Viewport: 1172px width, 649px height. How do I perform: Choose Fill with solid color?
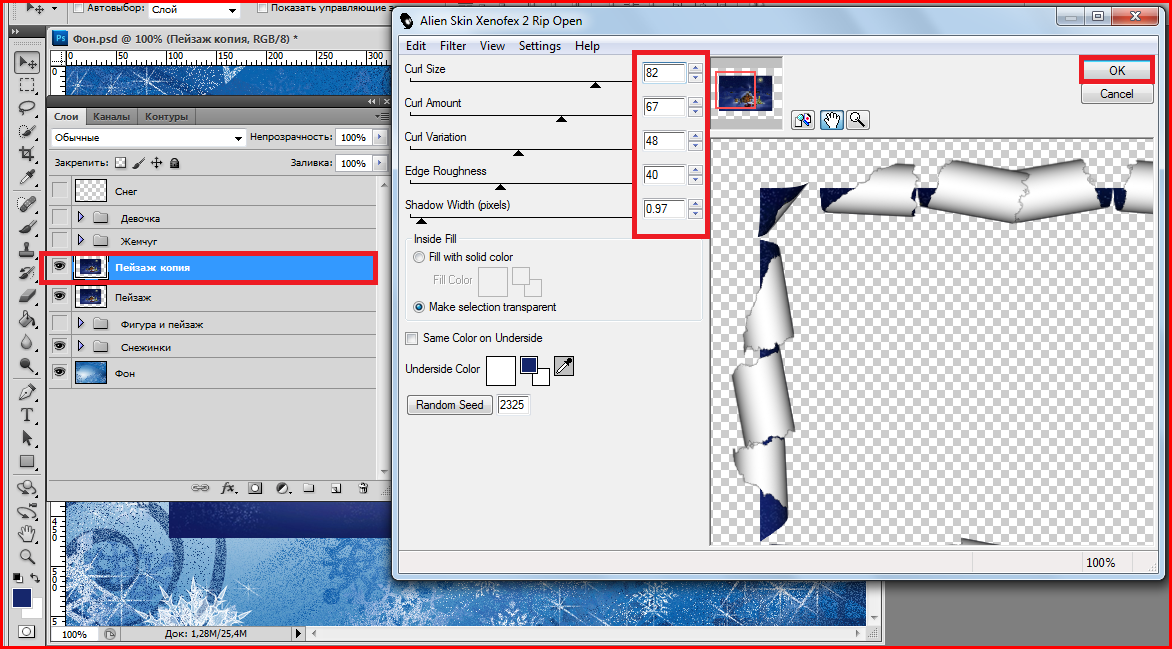(x=419, y=257)
